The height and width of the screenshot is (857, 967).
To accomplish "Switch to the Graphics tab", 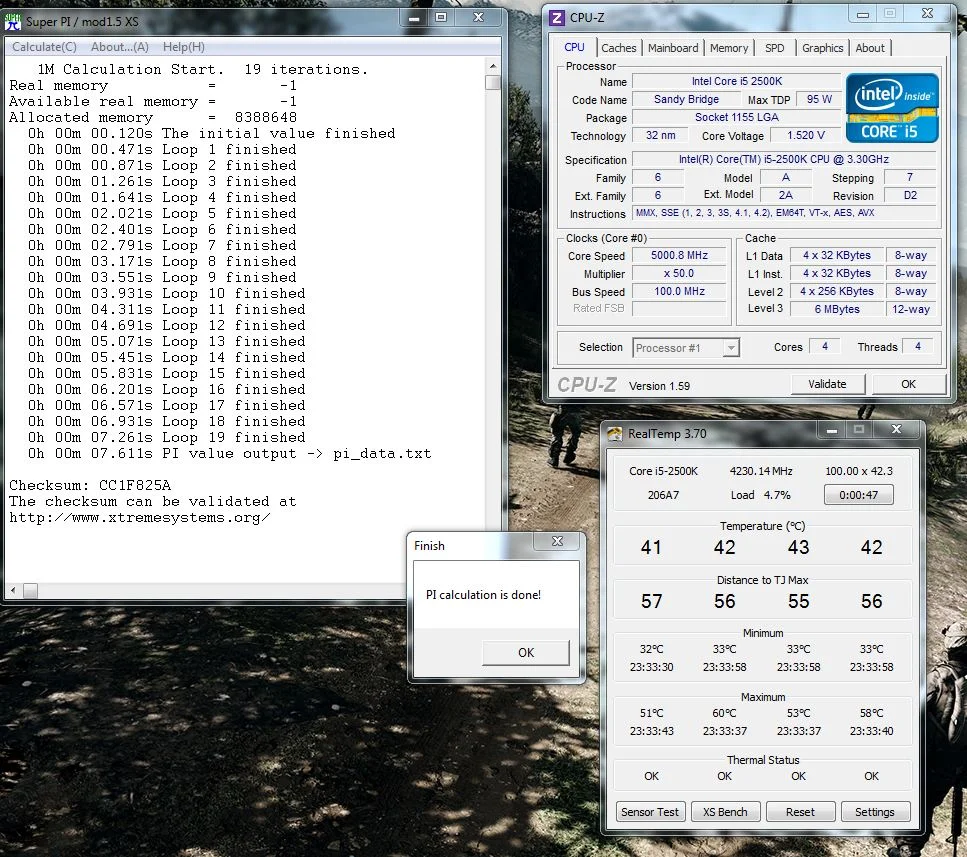I will click(x=822, y=48).
